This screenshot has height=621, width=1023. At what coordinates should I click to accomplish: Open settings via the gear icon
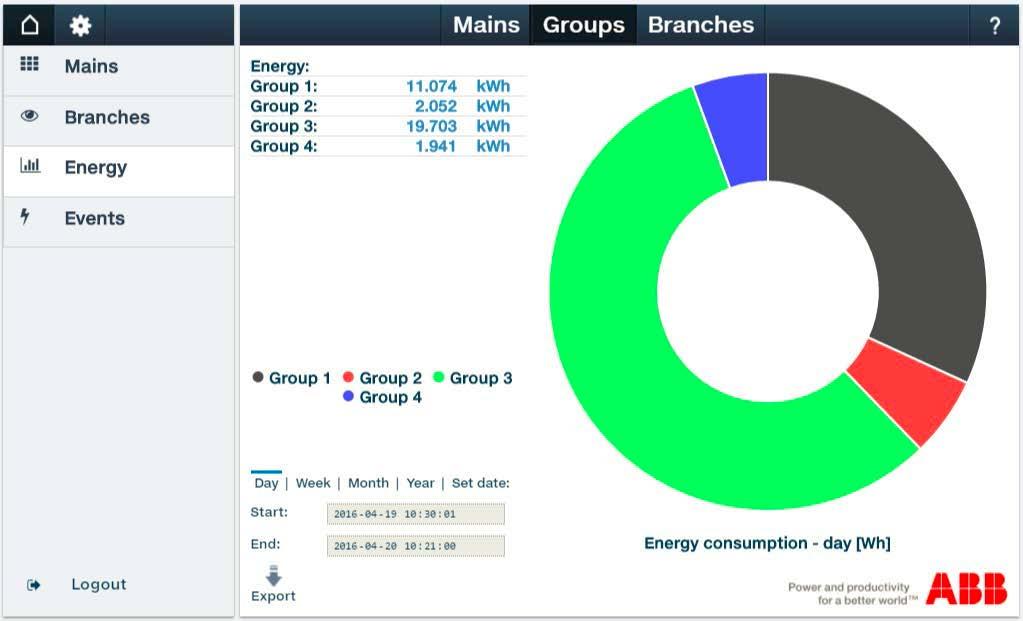point(80,25)
